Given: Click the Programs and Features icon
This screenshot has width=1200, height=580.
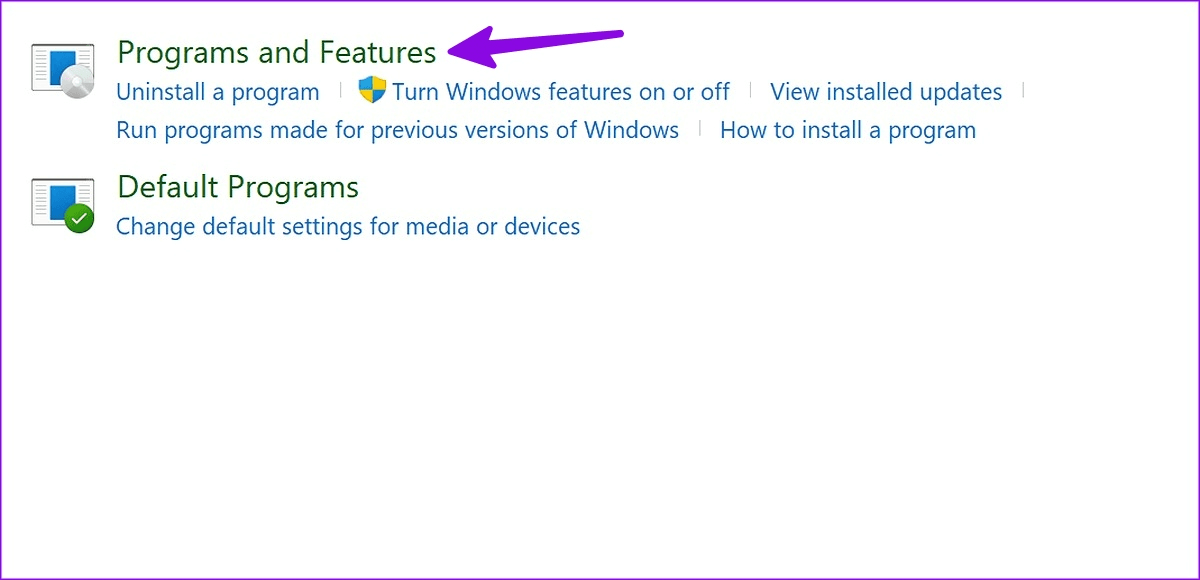Looking at the screenshot, I should coord(62,69).
